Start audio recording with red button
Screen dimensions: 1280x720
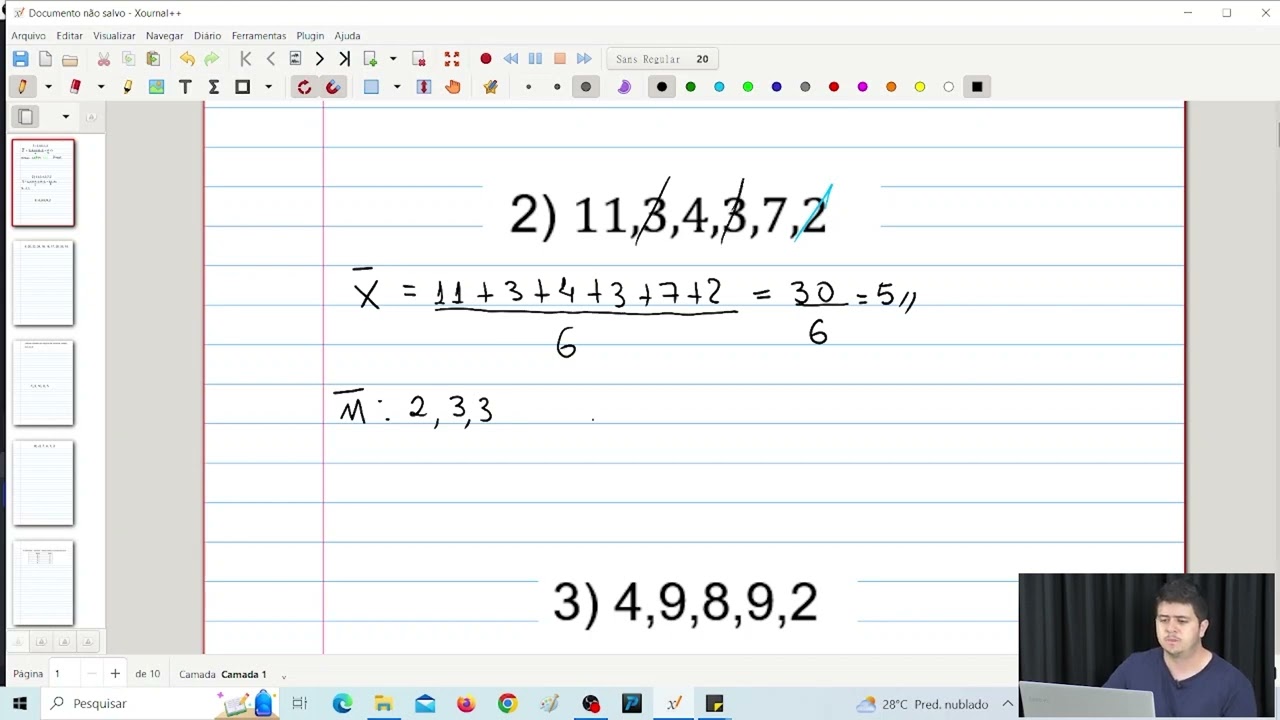click(x=486, y=59)
